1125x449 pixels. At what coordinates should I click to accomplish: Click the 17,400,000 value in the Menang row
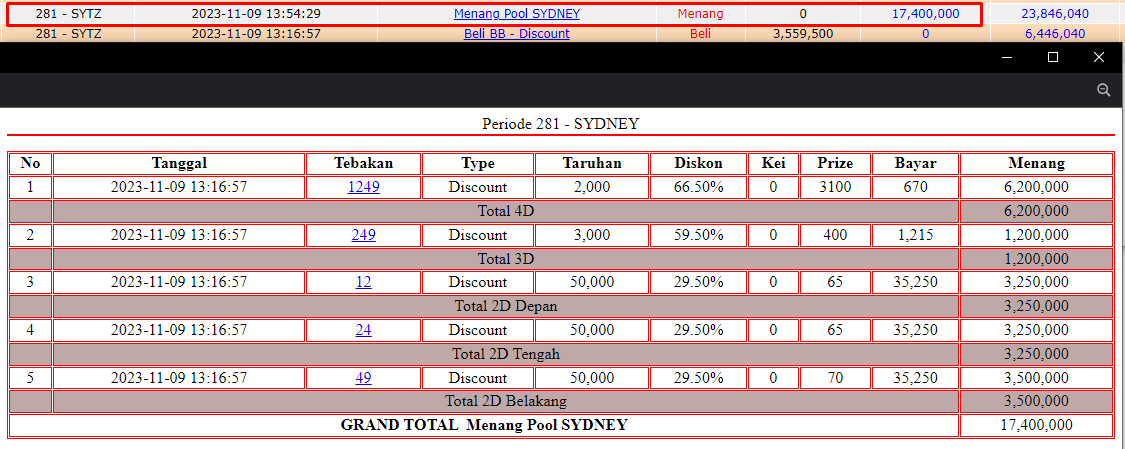[926, 14]
